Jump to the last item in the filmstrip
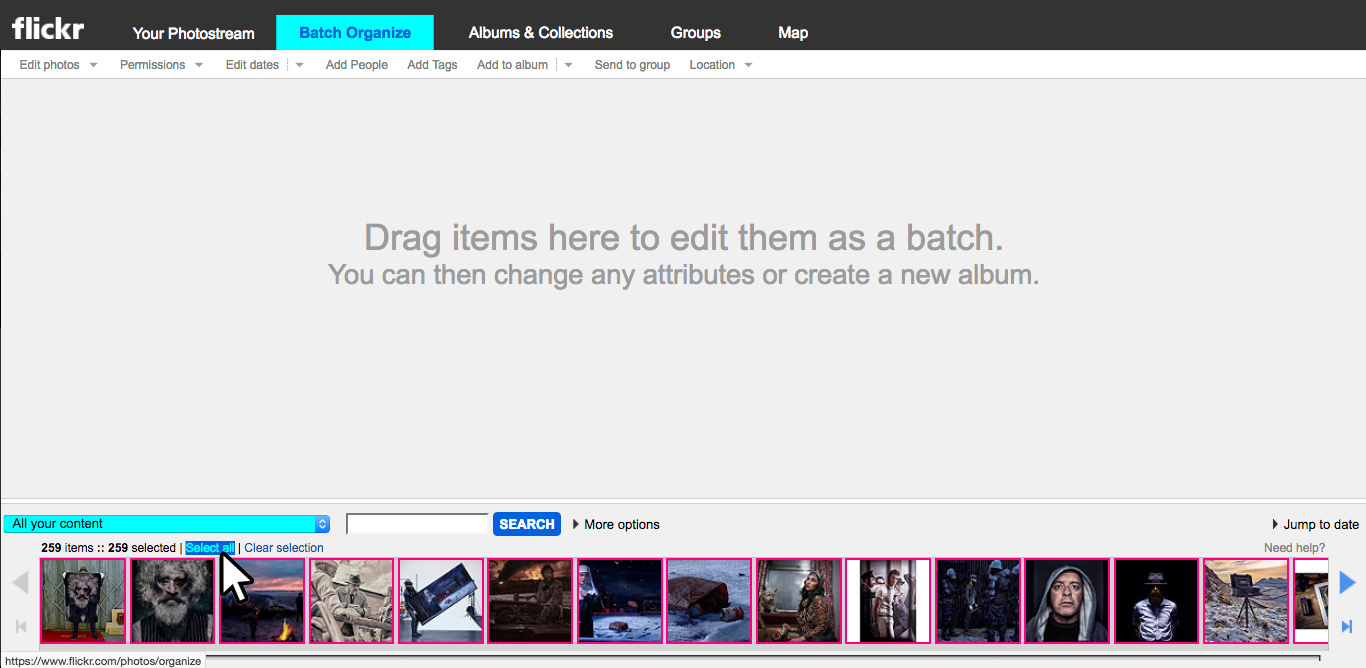 (1347, 627)
